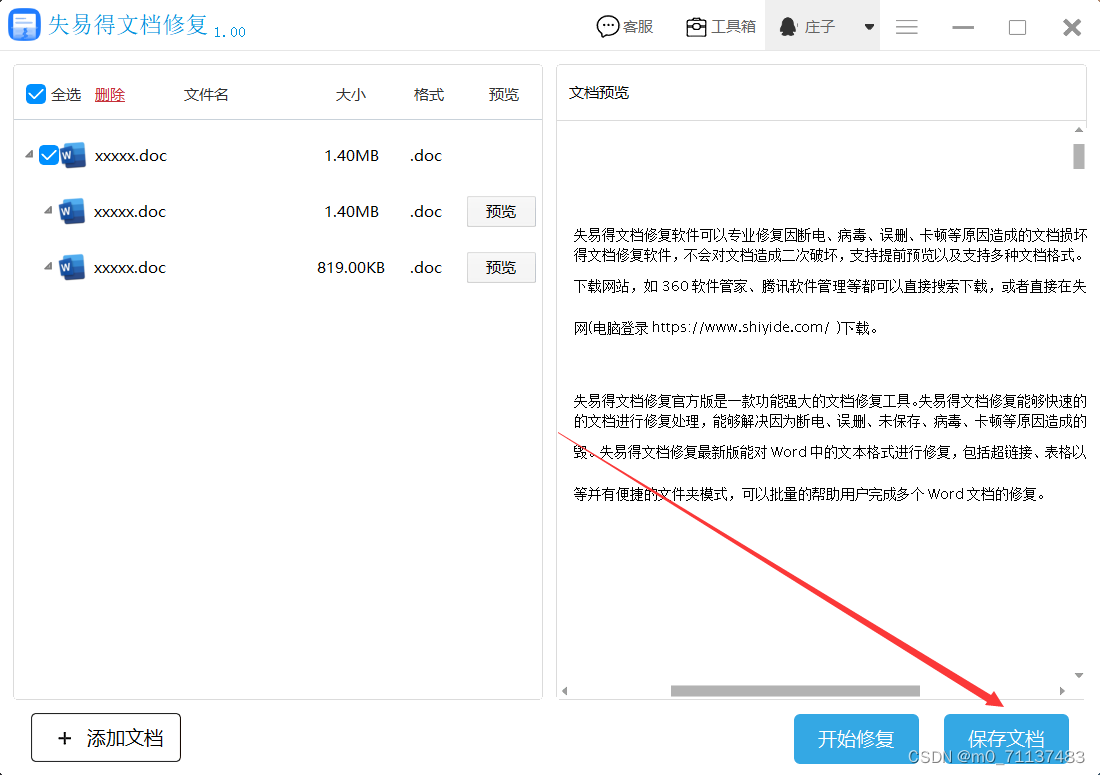
Task: Click top-level file's 1.40MB size cell
Action: [351, 156]
